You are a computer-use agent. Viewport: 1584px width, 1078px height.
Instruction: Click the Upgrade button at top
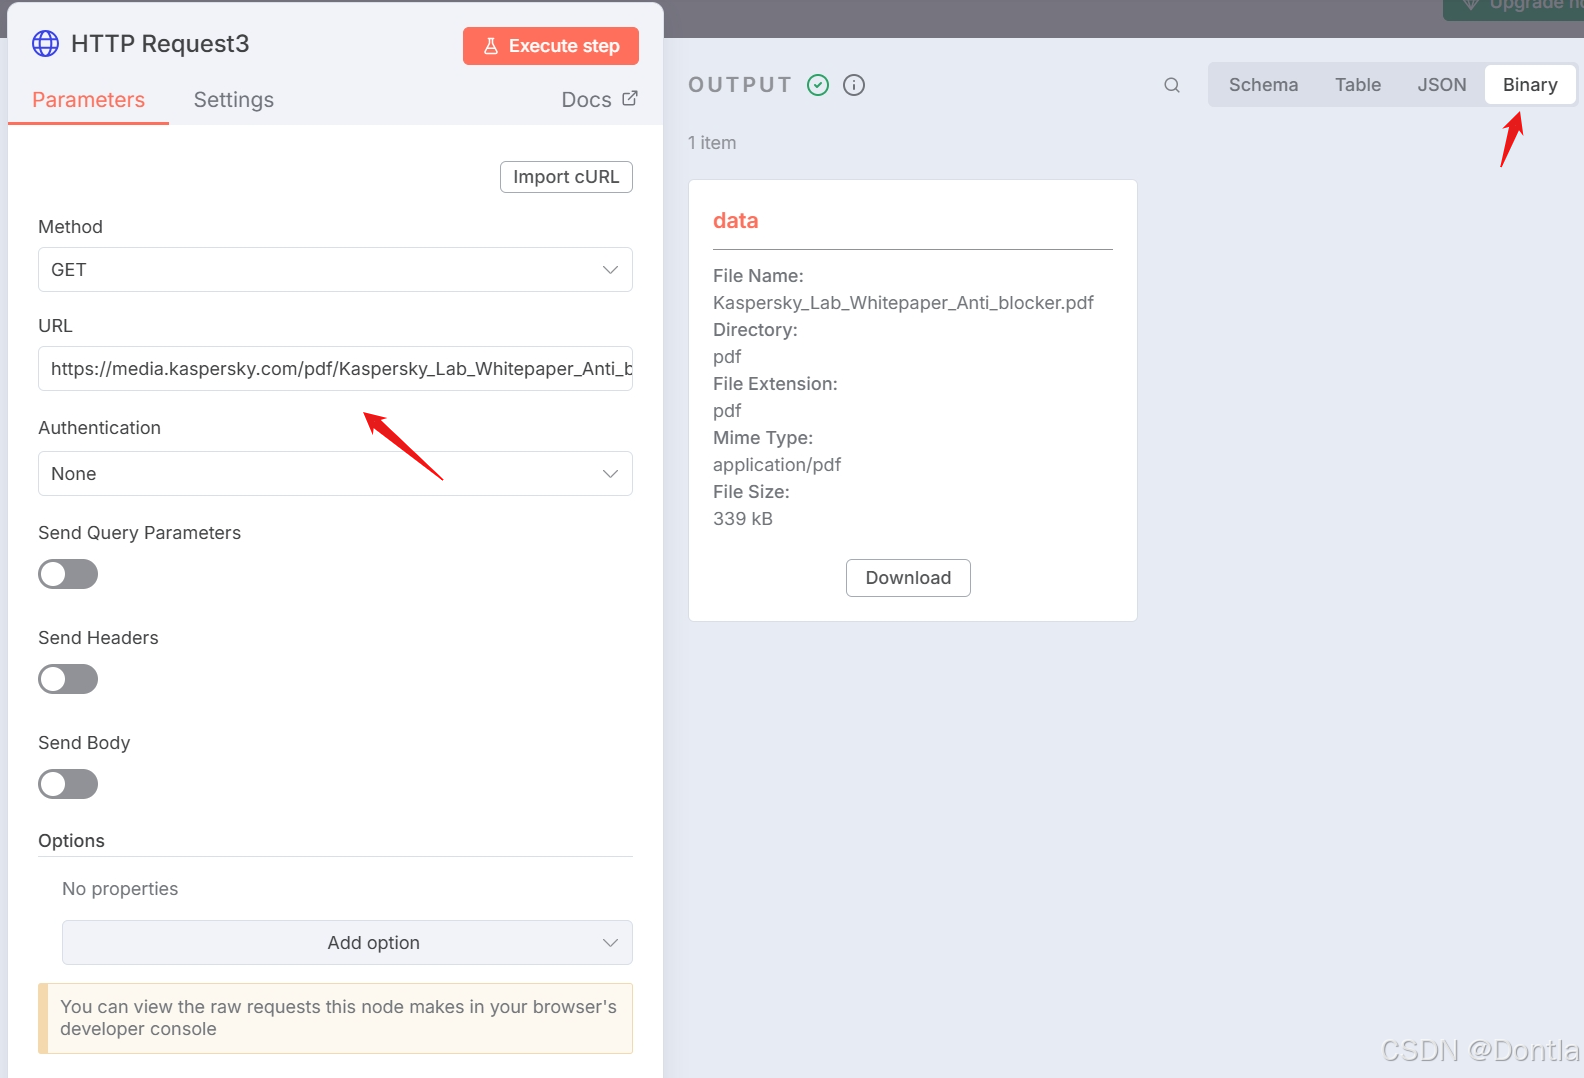coord(1513,8)
